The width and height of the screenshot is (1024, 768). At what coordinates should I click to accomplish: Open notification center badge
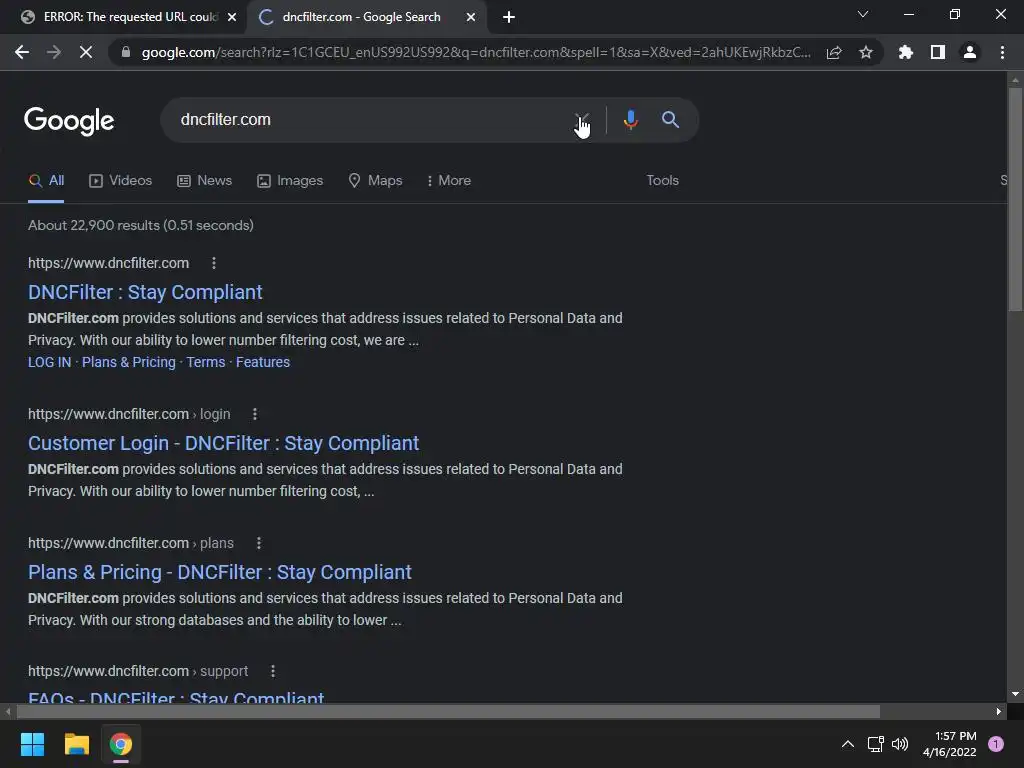coord(996,744)
